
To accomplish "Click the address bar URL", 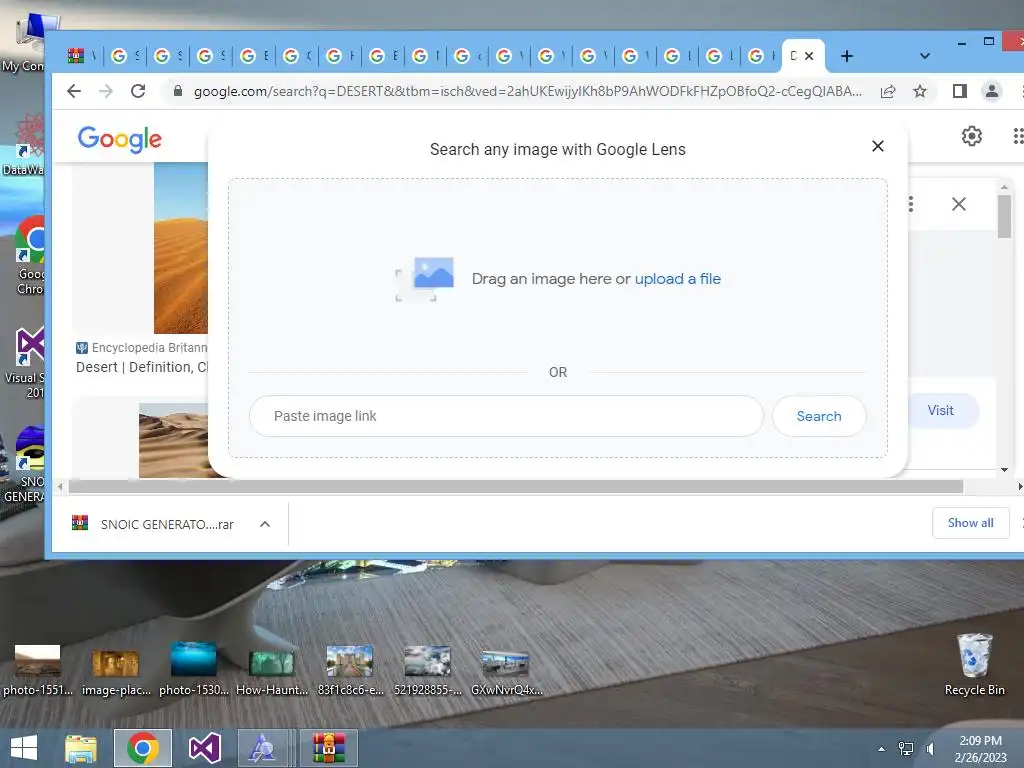I will [528, 91].
